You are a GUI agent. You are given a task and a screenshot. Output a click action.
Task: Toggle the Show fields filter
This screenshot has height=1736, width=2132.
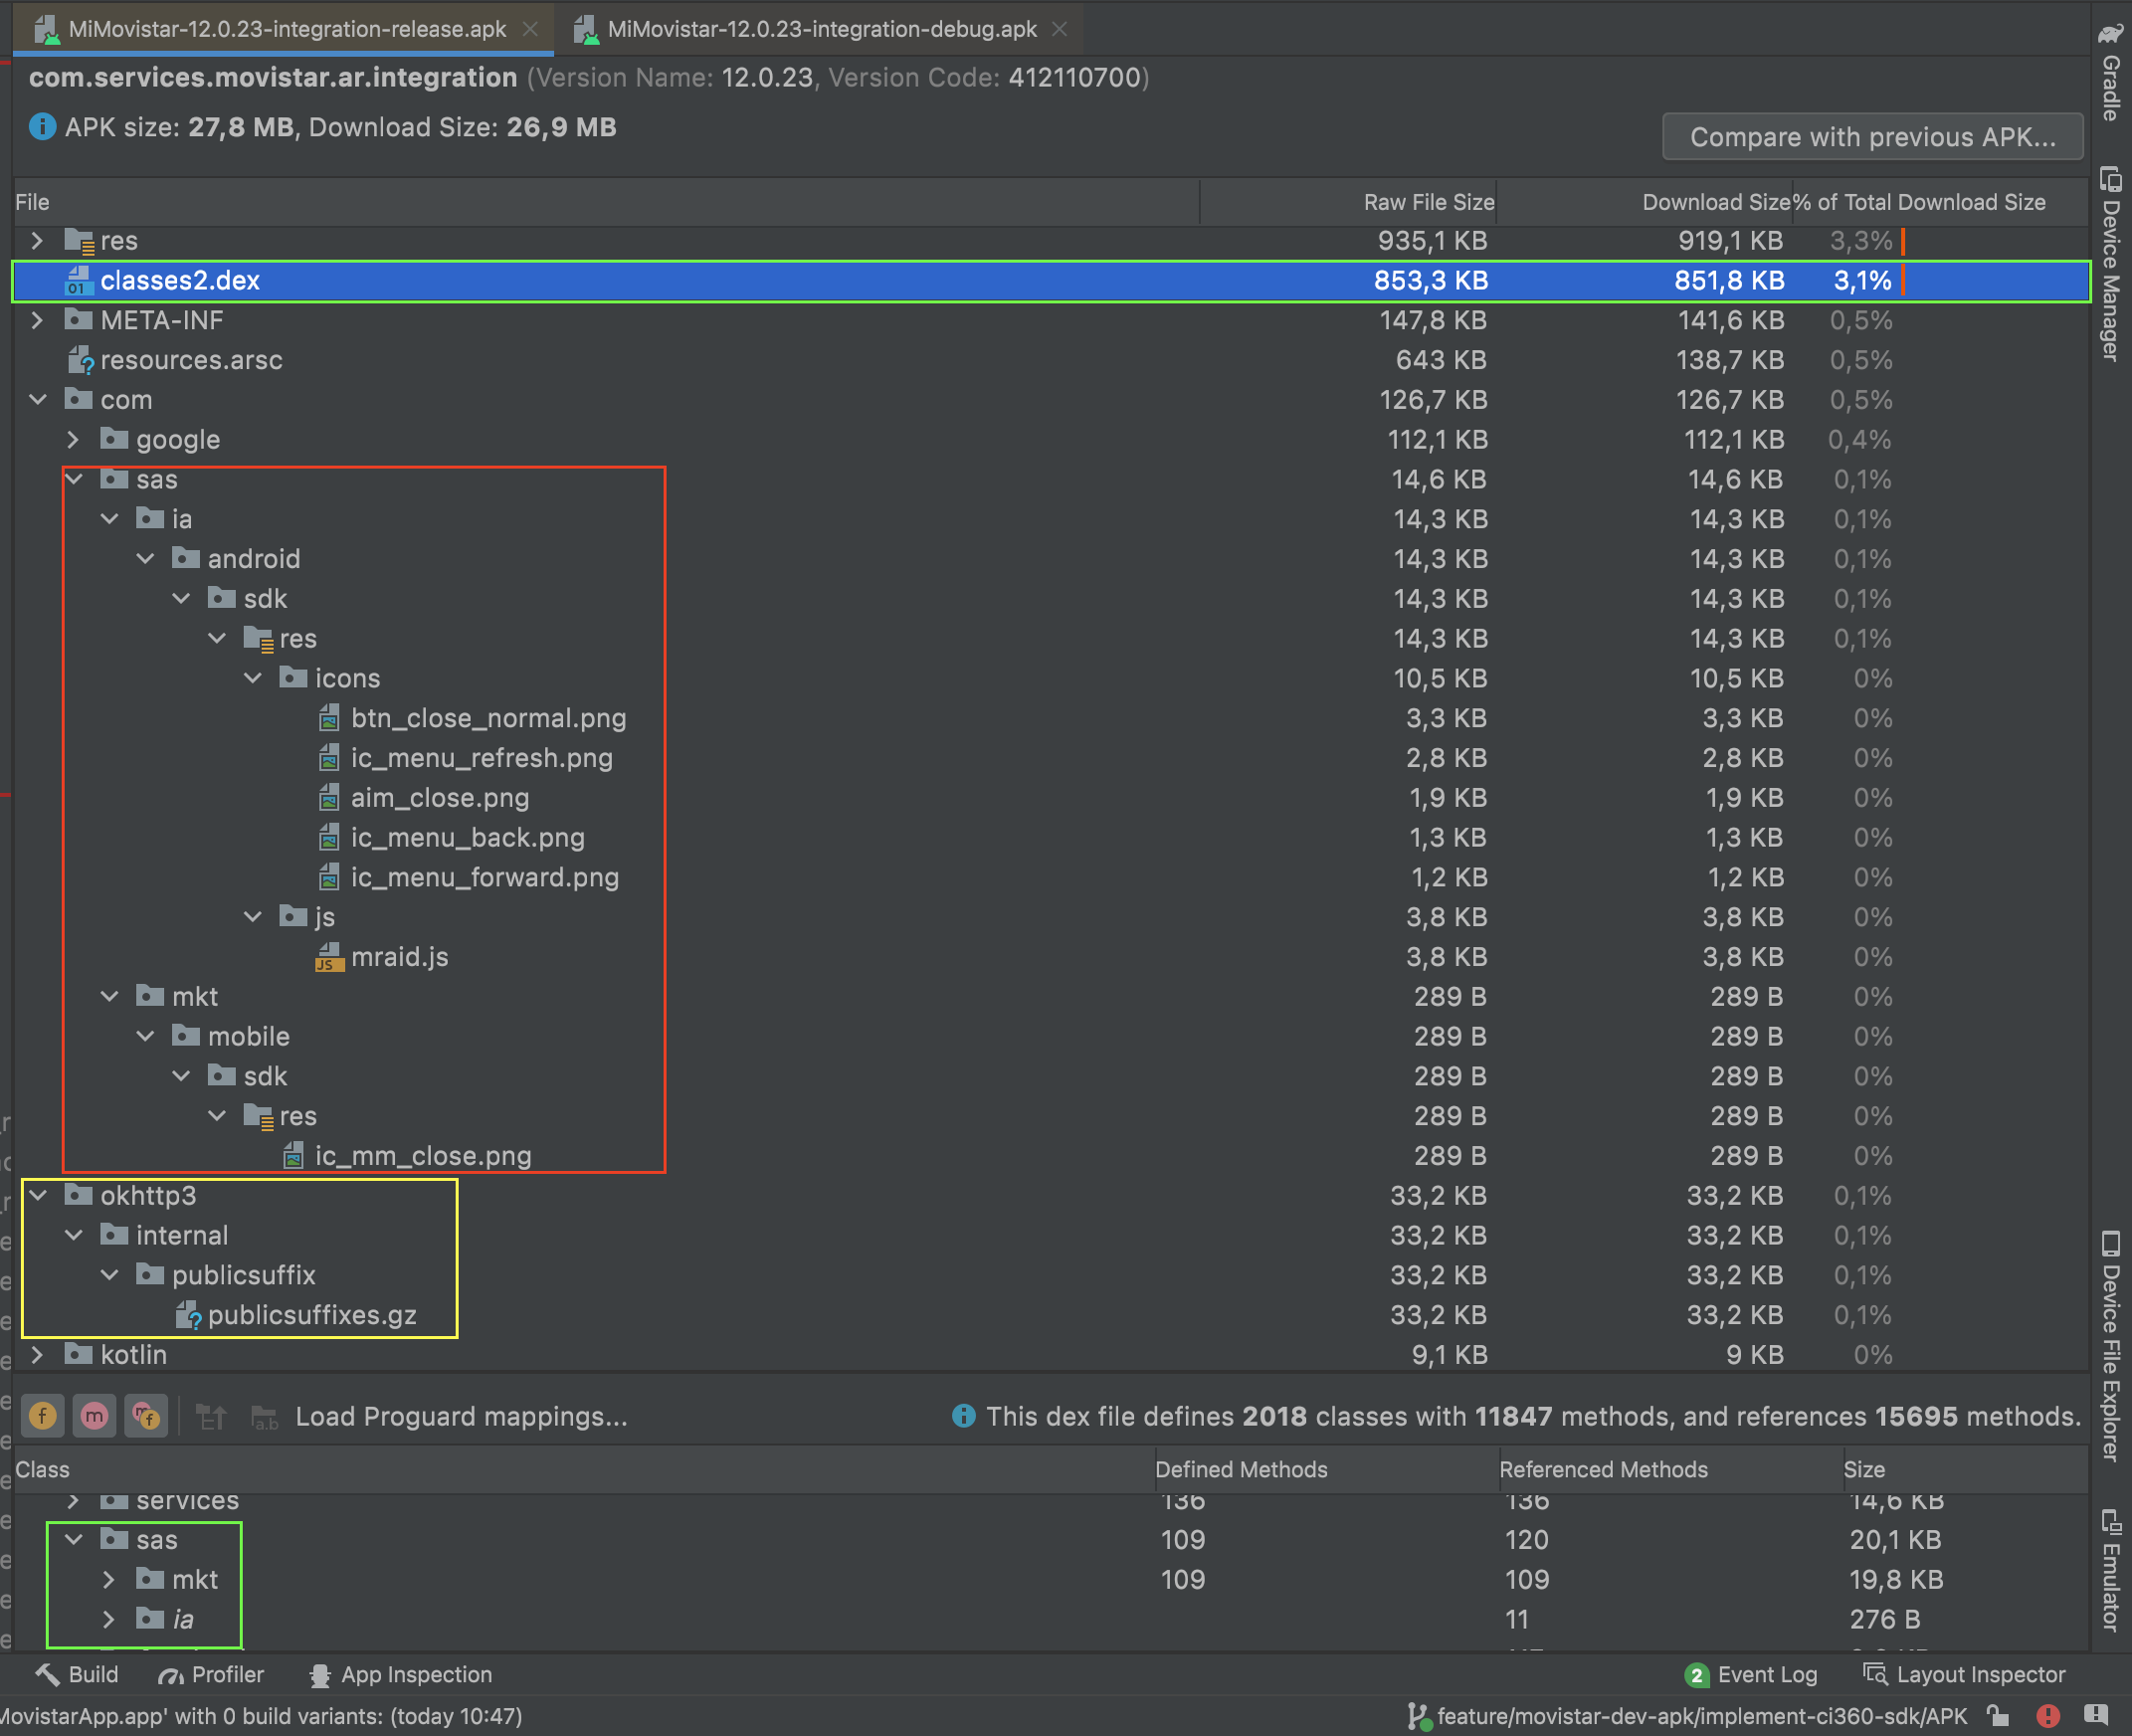[x=42, y=1416]
